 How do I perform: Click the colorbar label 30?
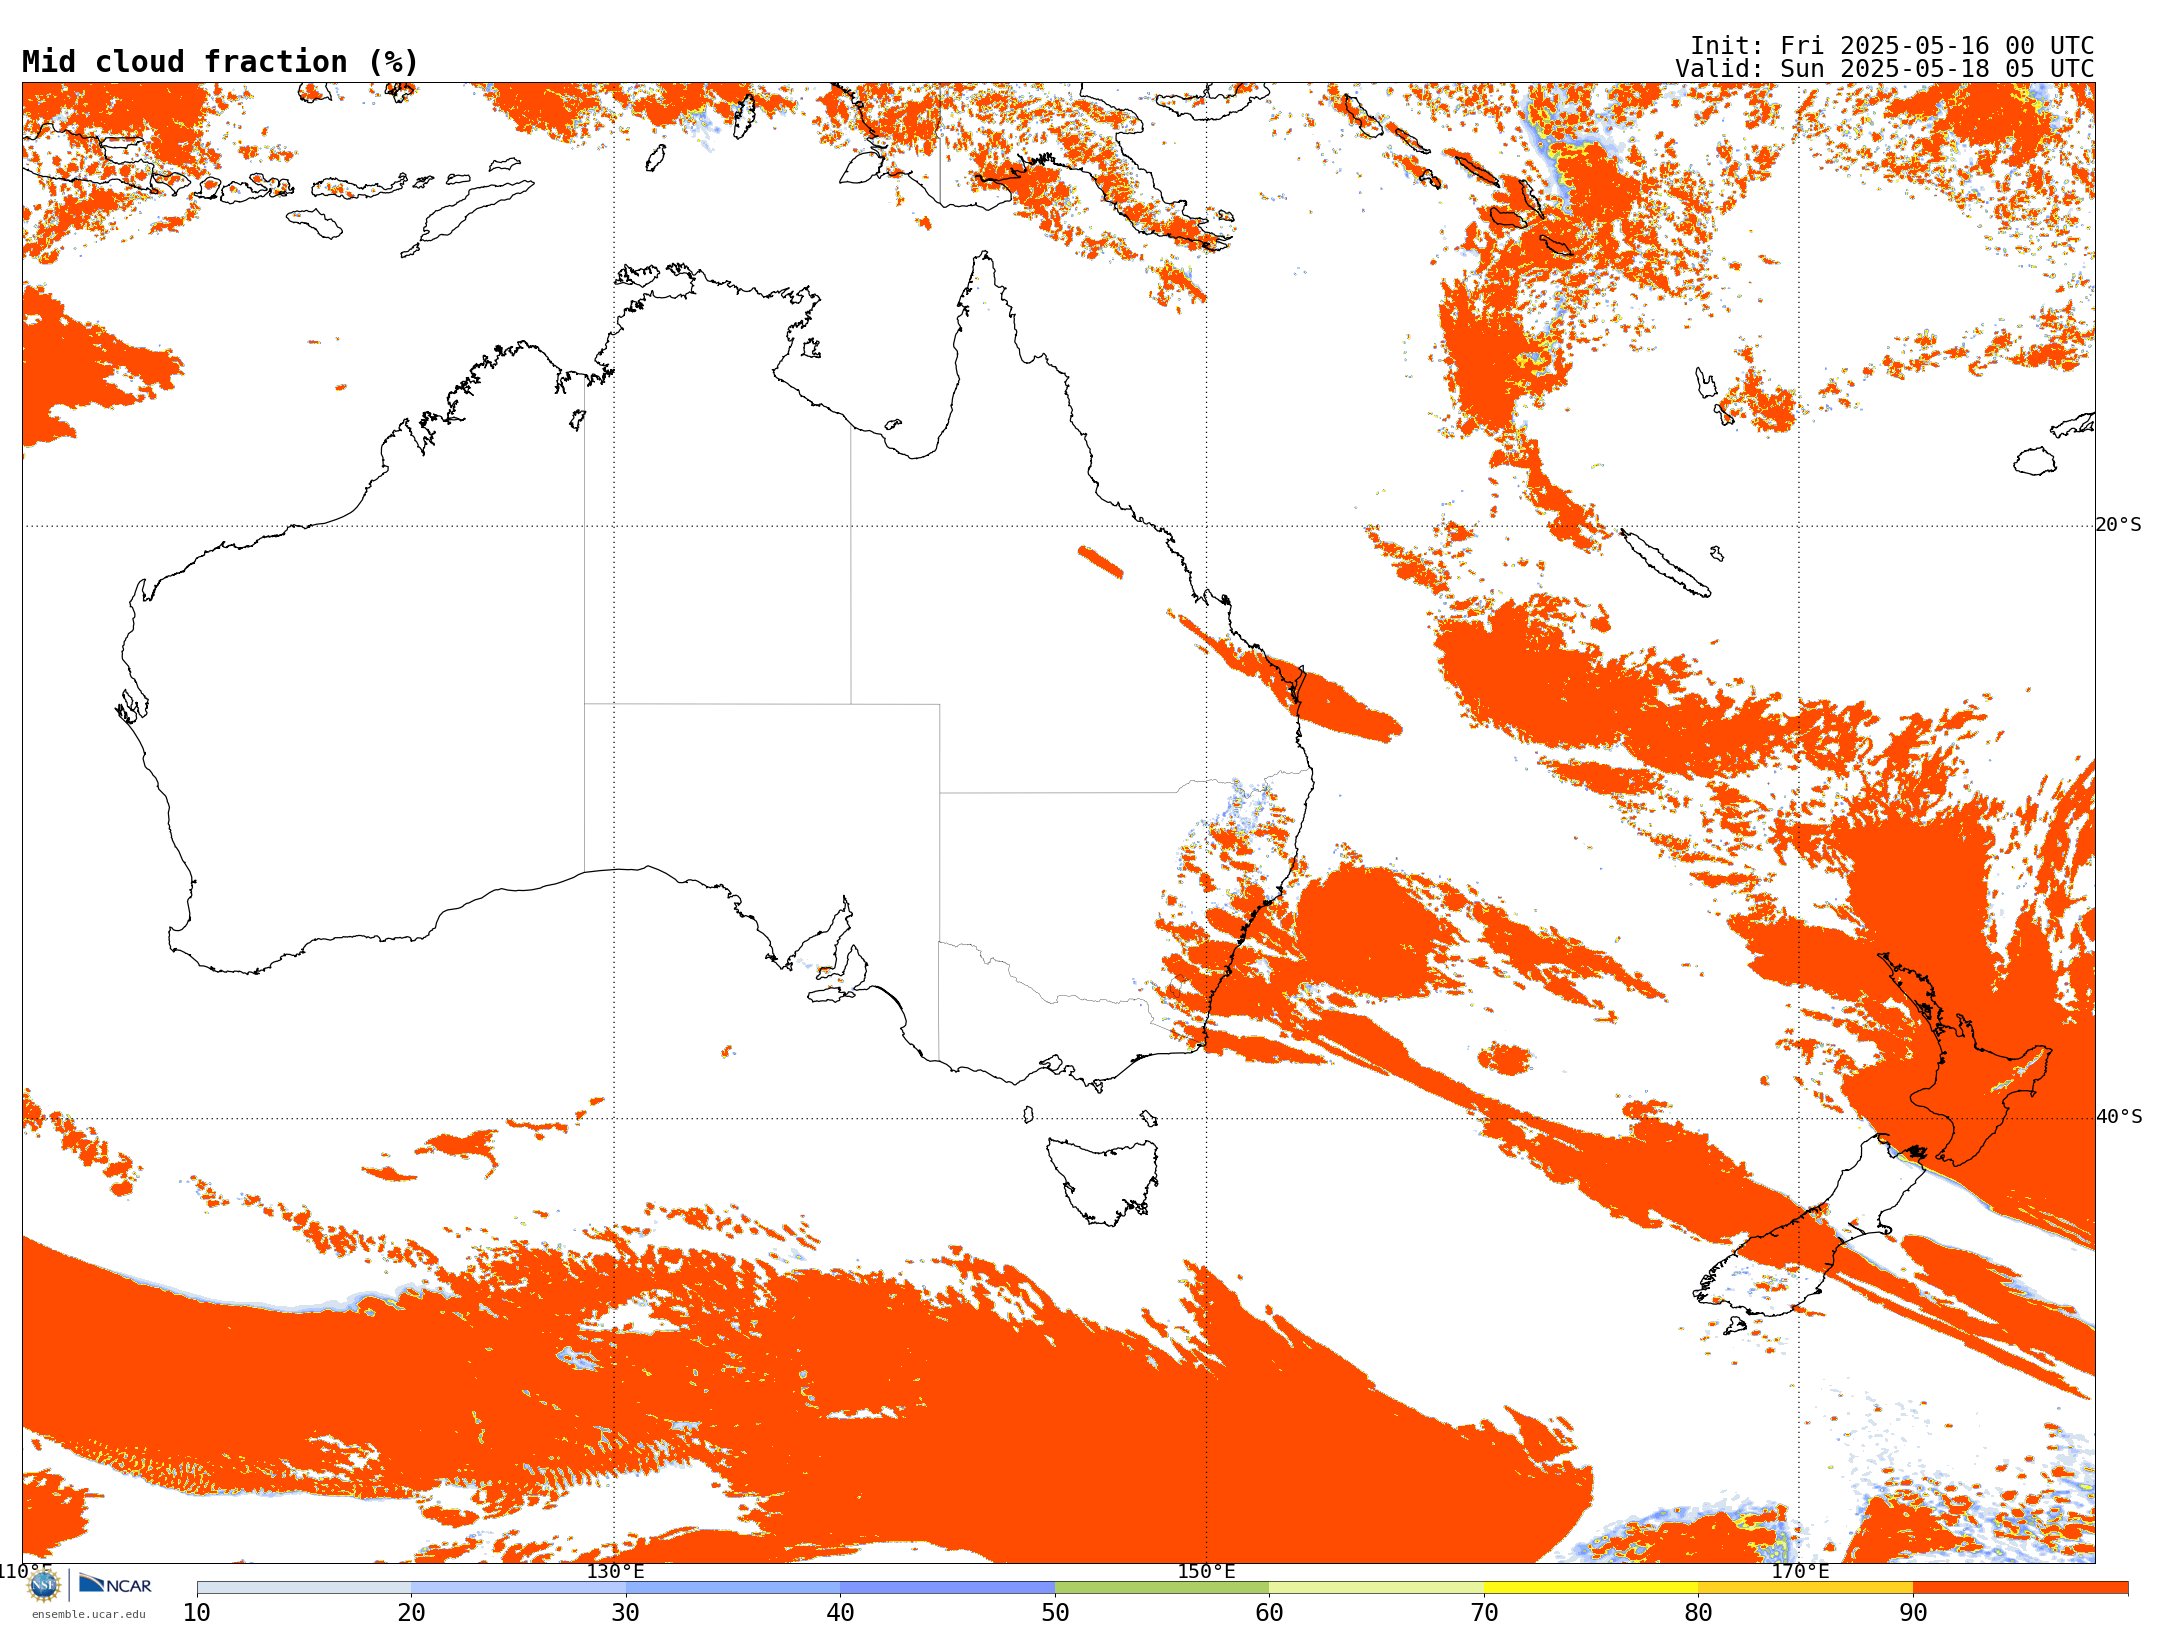(x=626, y=1612)
